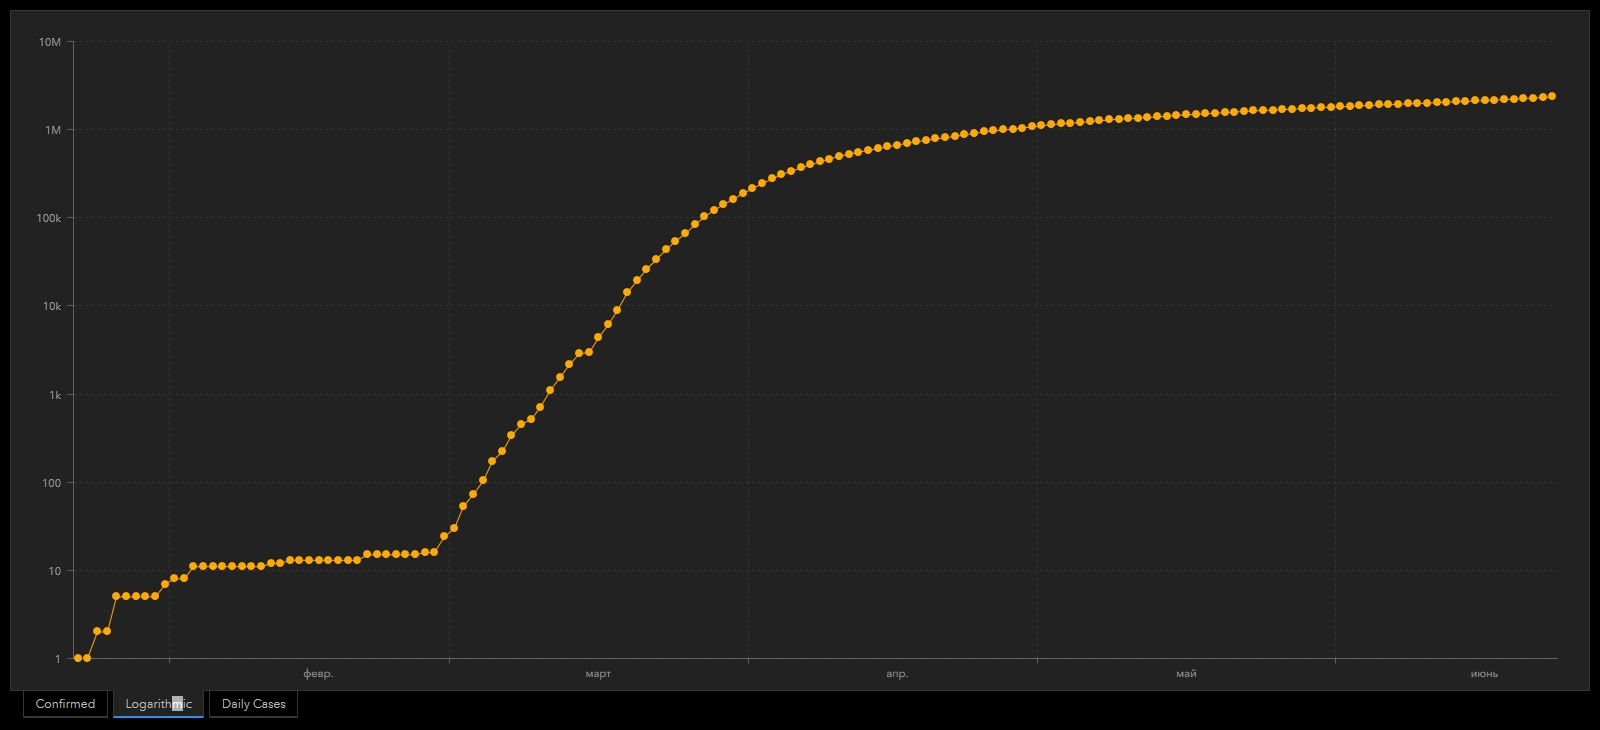Click the февр. x-axis label
The height and width of the screenshot is (730, 1600).
click(318, 674)
